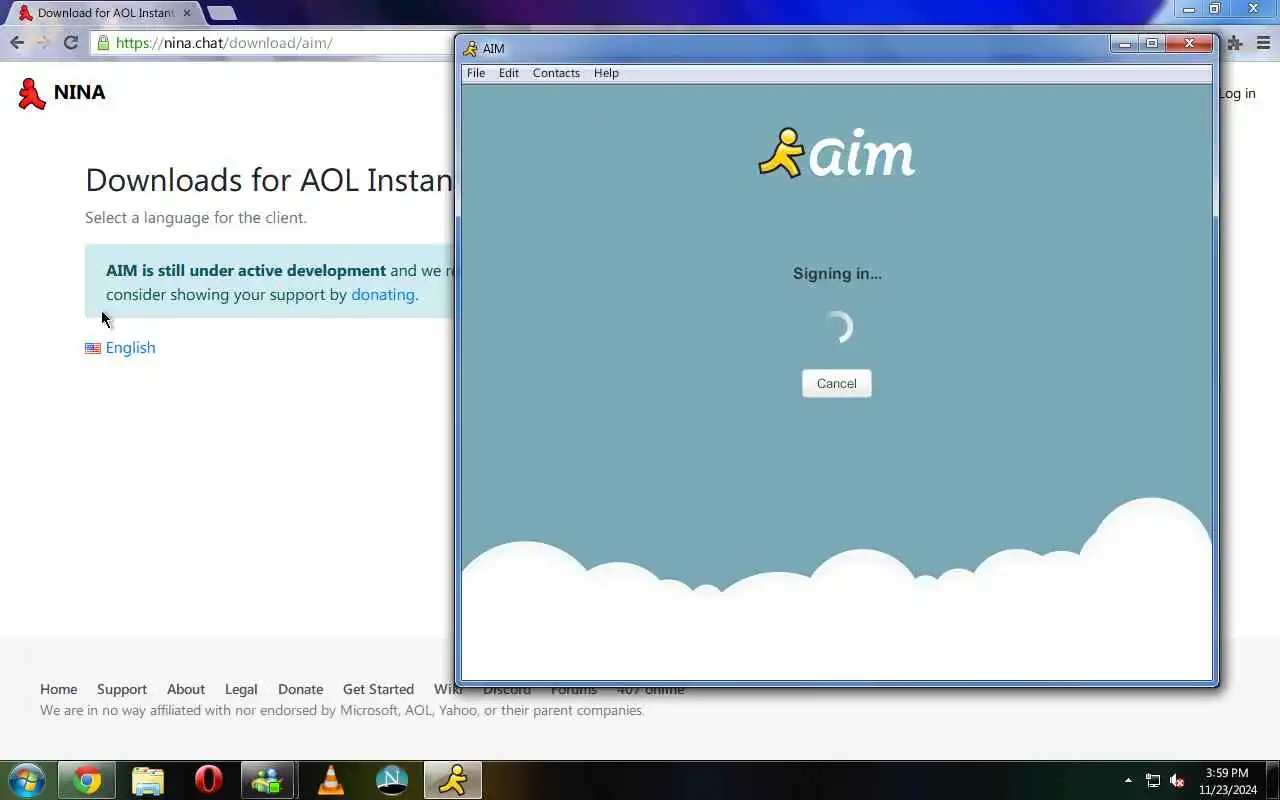Open the Windows Start menu orb

click(25, 780)
